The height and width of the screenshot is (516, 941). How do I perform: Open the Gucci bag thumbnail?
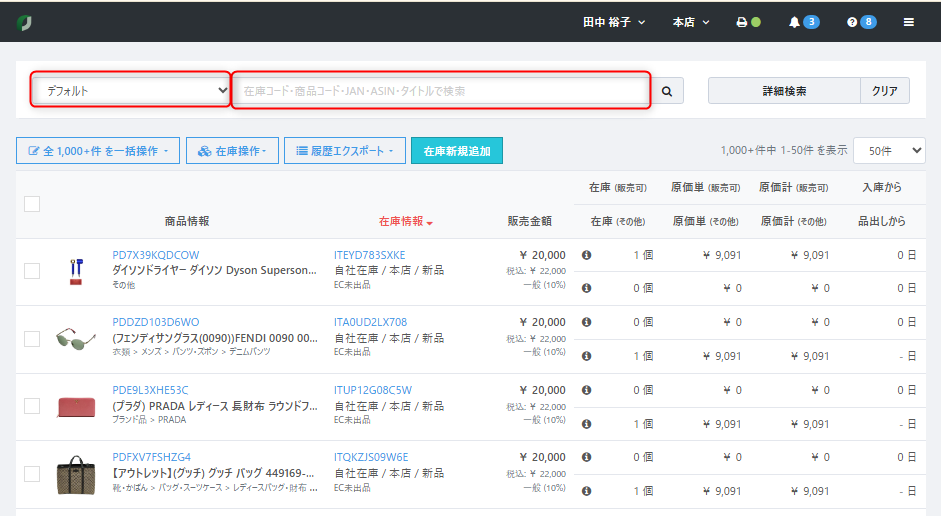coord(76,475)
